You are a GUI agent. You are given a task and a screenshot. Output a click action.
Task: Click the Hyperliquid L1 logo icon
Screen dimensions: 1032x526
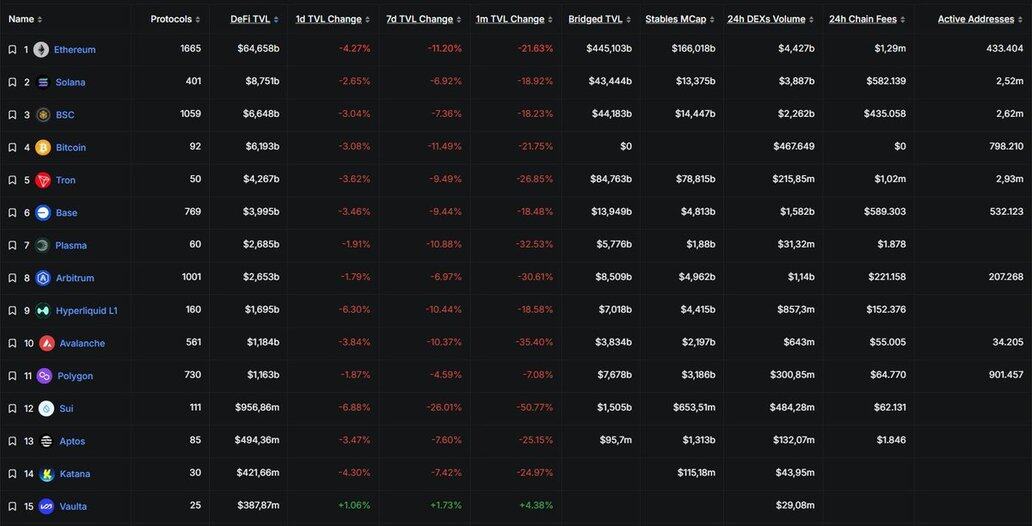[43, 311]
